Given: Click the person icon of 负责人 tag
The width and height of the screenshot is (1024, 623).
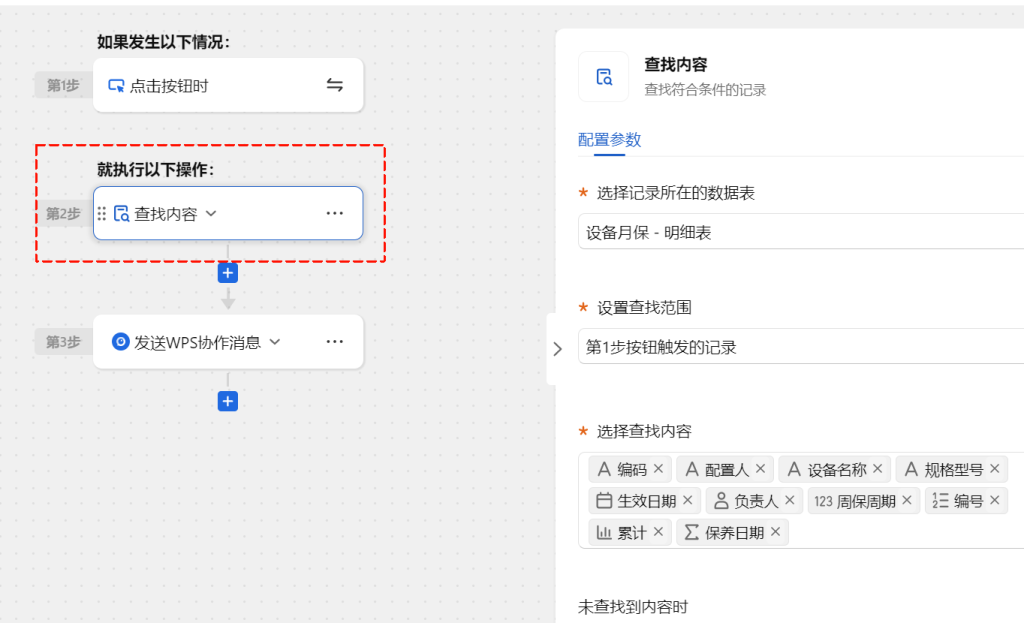Looking at the screenshot, I should (721, 501).
